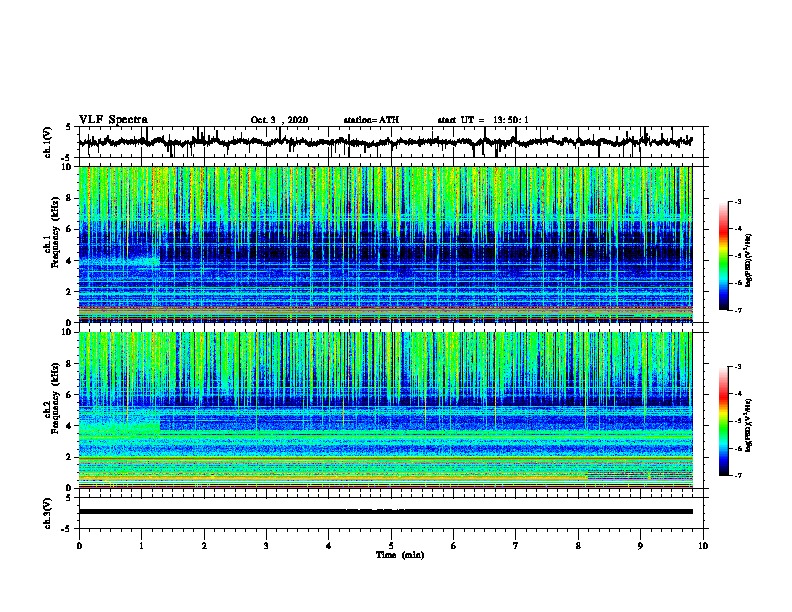Select the date text "Oct. 3 , 2020"
Screen dimensions: 792x612
[279, 120]
